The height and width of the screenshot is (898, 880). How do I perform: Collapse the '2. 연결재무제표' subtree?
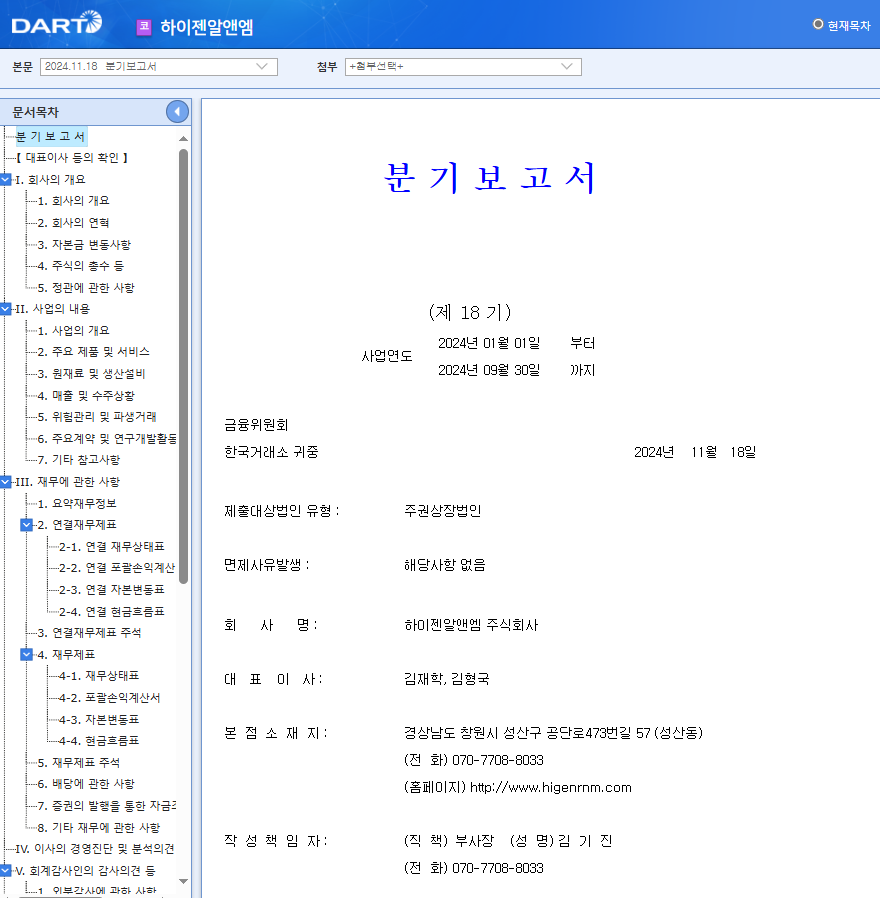pyautogui.click(x=27, y=525)
